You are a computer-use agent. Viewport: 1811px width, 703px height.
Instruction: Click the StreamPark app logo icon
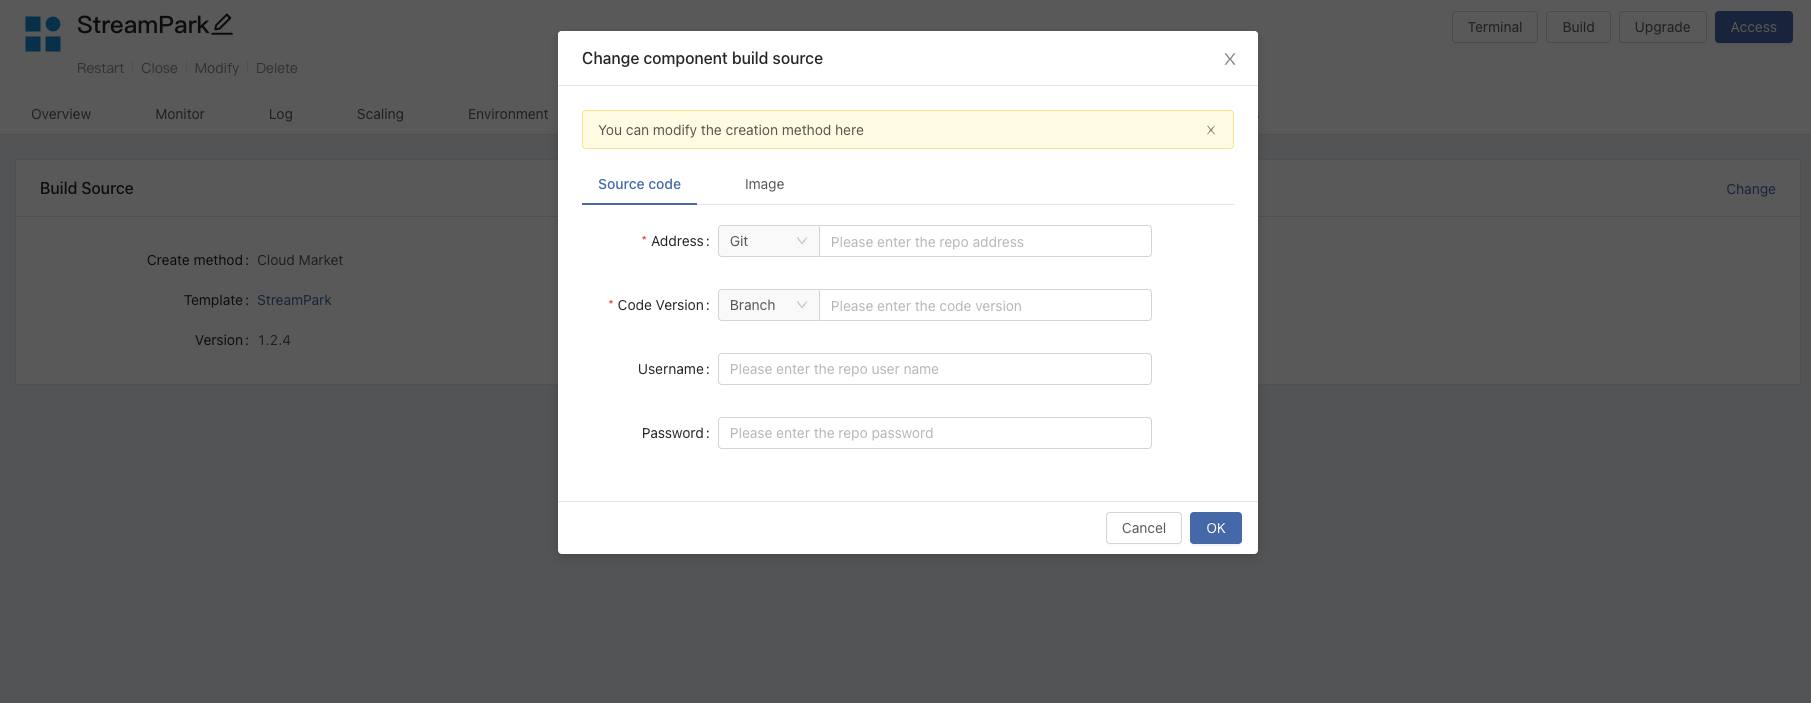coord(43,33)
